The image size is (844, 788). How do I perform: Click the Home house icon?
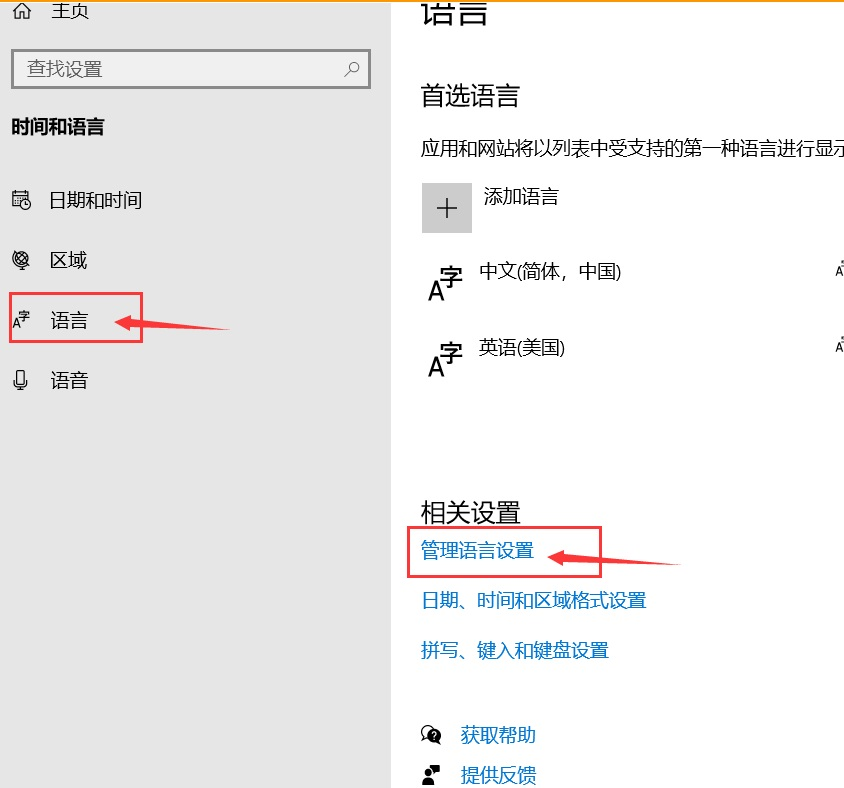tap(22, 10)
